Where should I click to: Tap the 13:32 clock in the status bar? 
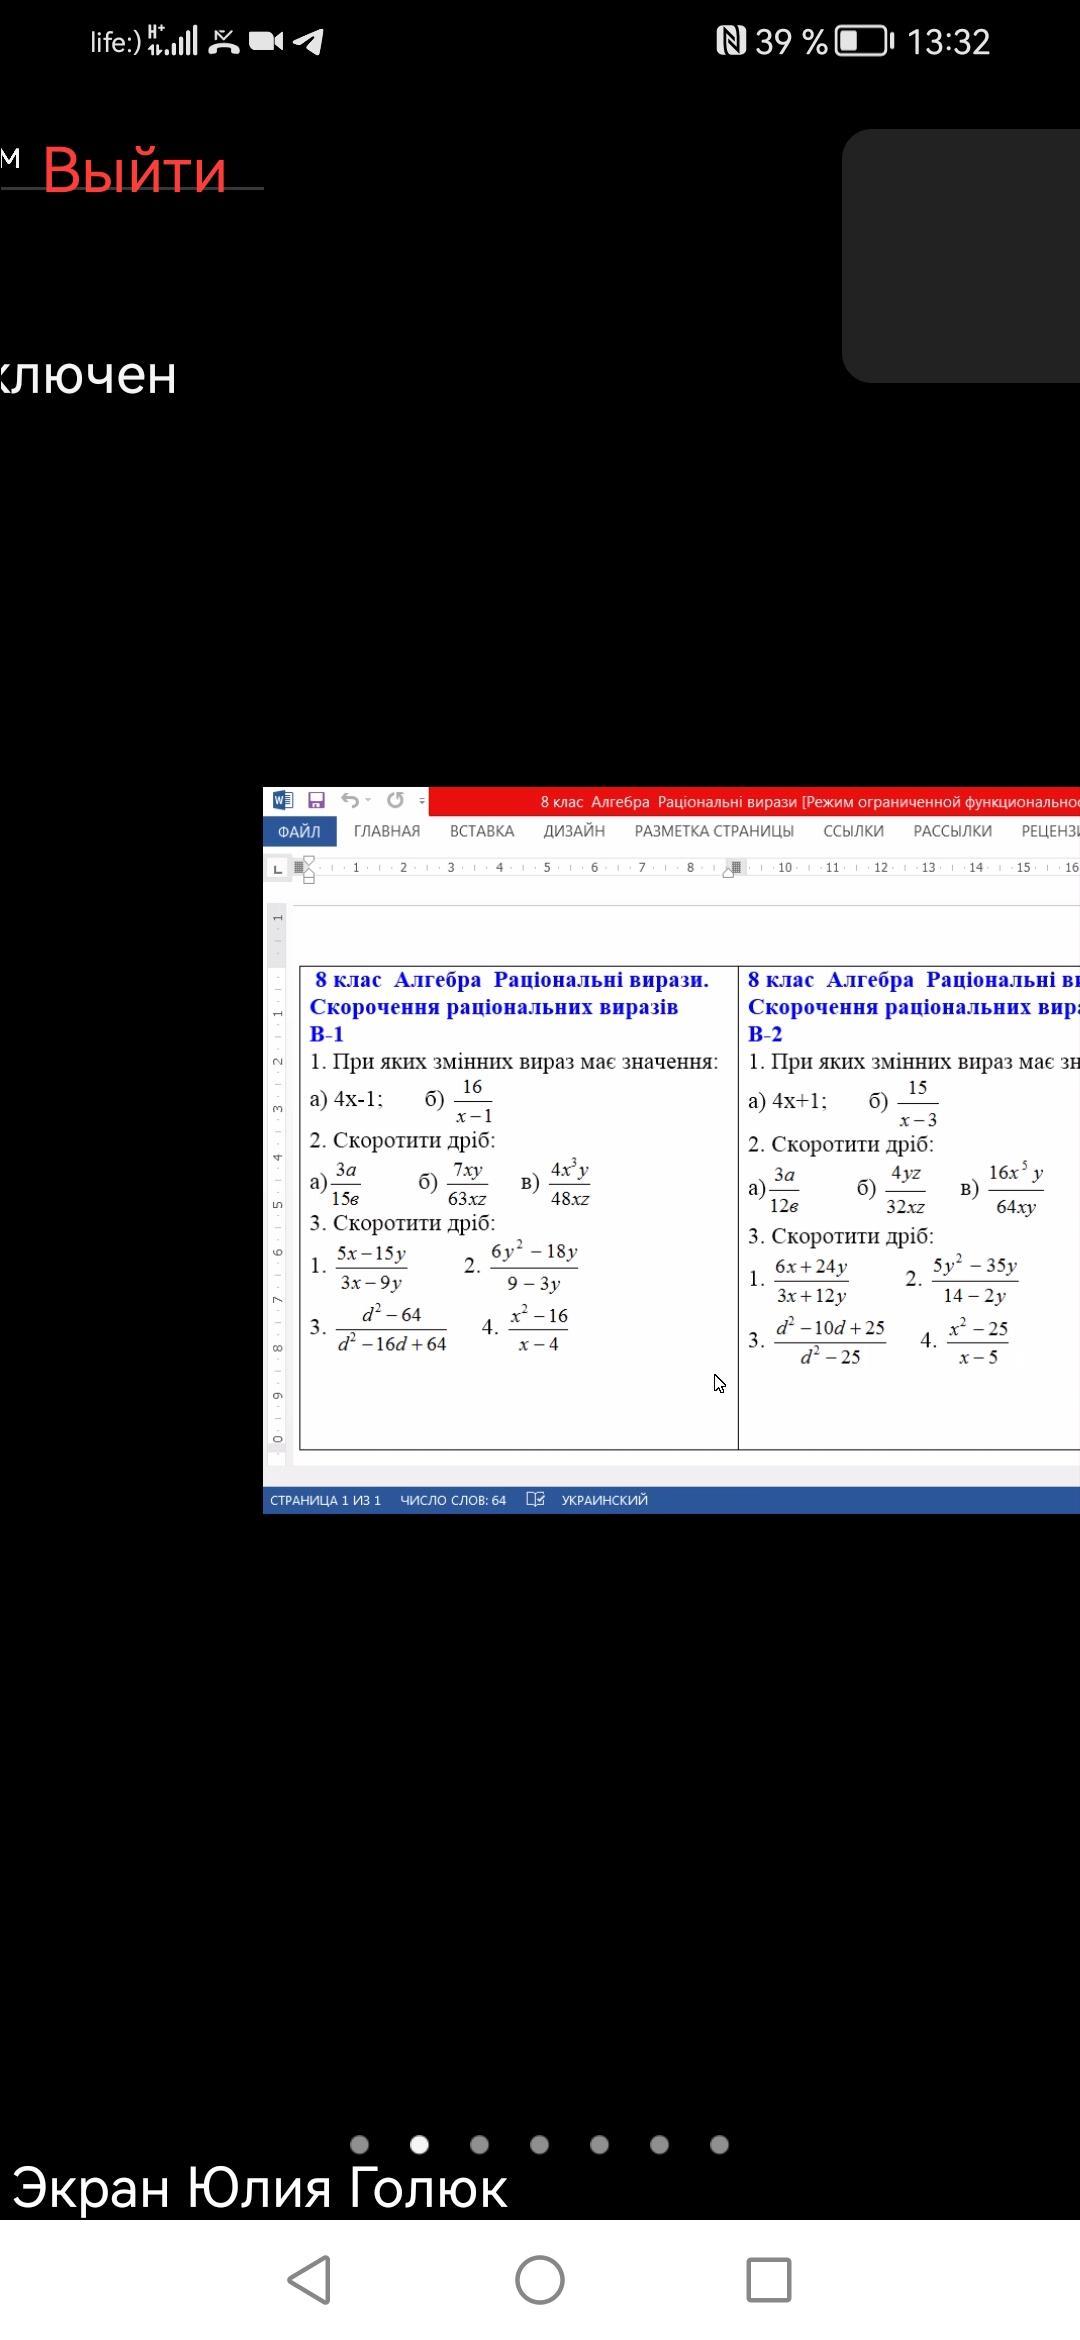pos(948,41)
